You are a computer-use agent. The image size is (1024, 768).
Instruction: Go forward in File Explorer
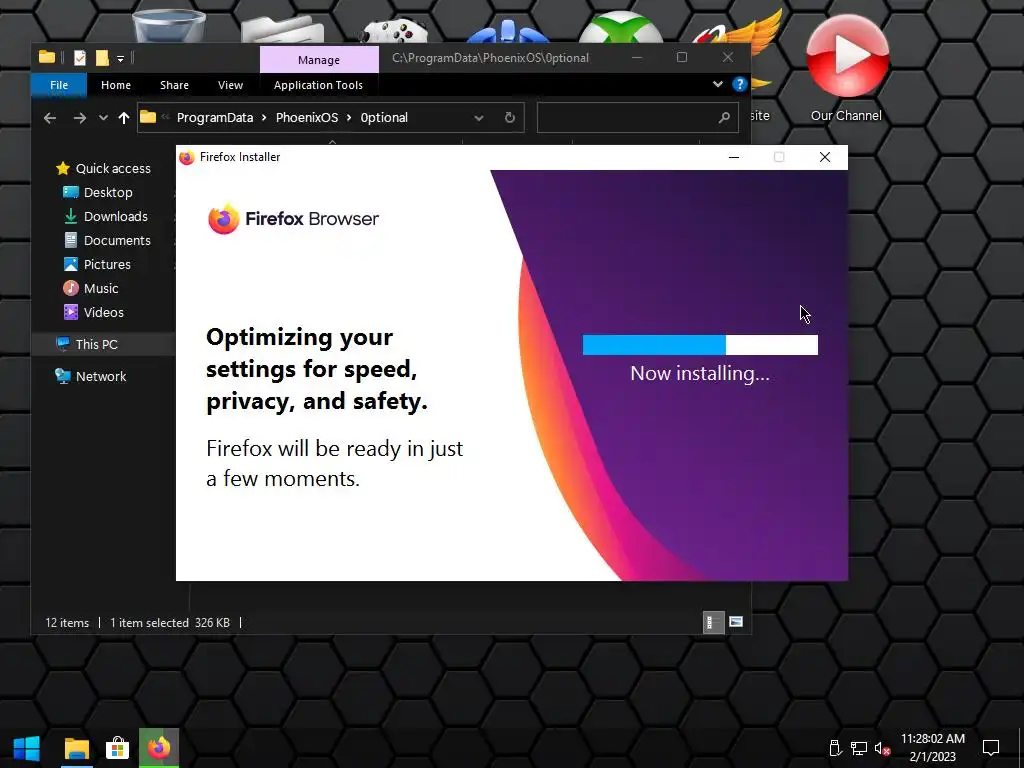pyautogui.click(x=80, y=118)
